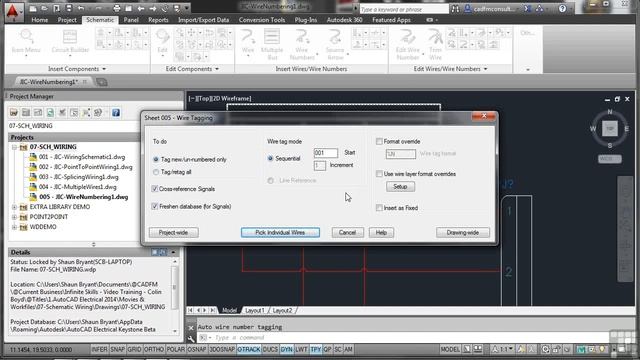
Task: Open the Reports ribbon tab
Action: click(x=158, y=20)
